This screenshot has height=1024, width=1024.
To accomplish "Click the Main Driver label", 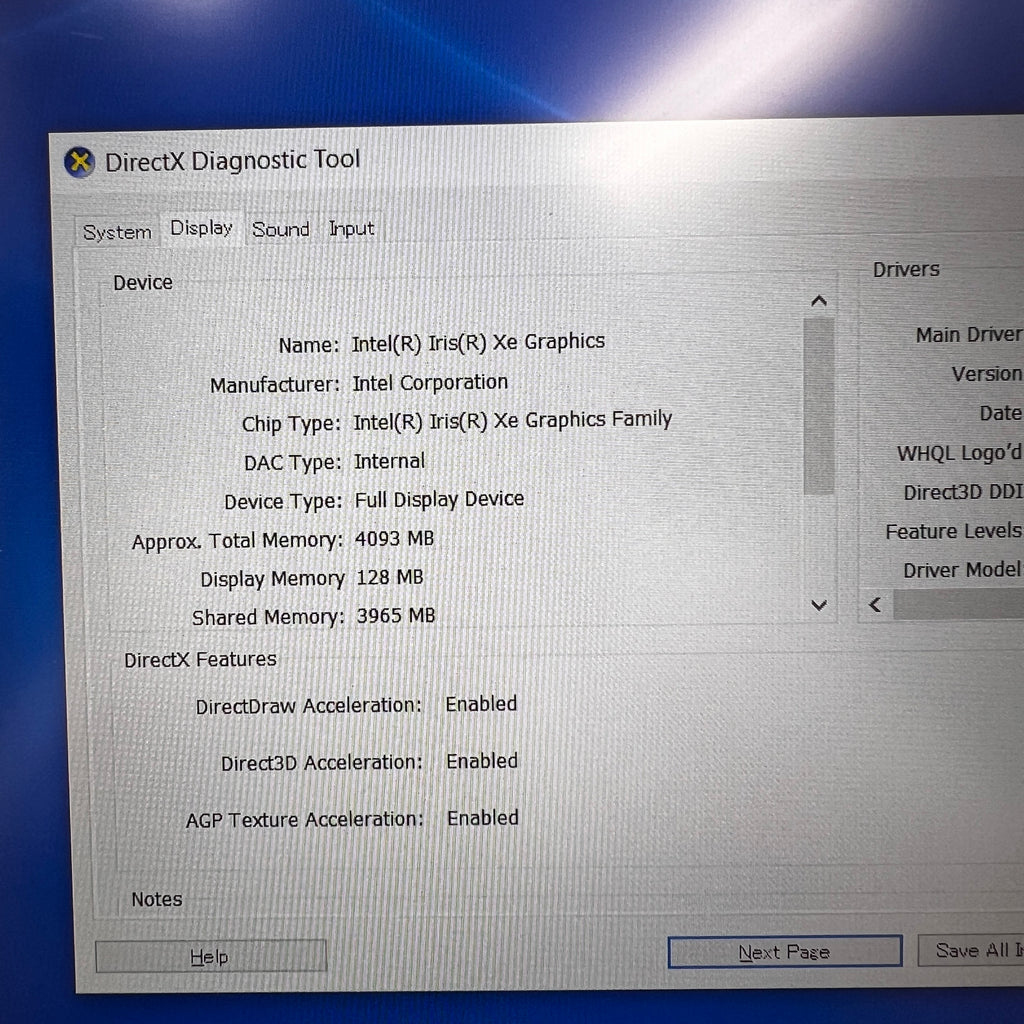I will (x=969, y=334).
